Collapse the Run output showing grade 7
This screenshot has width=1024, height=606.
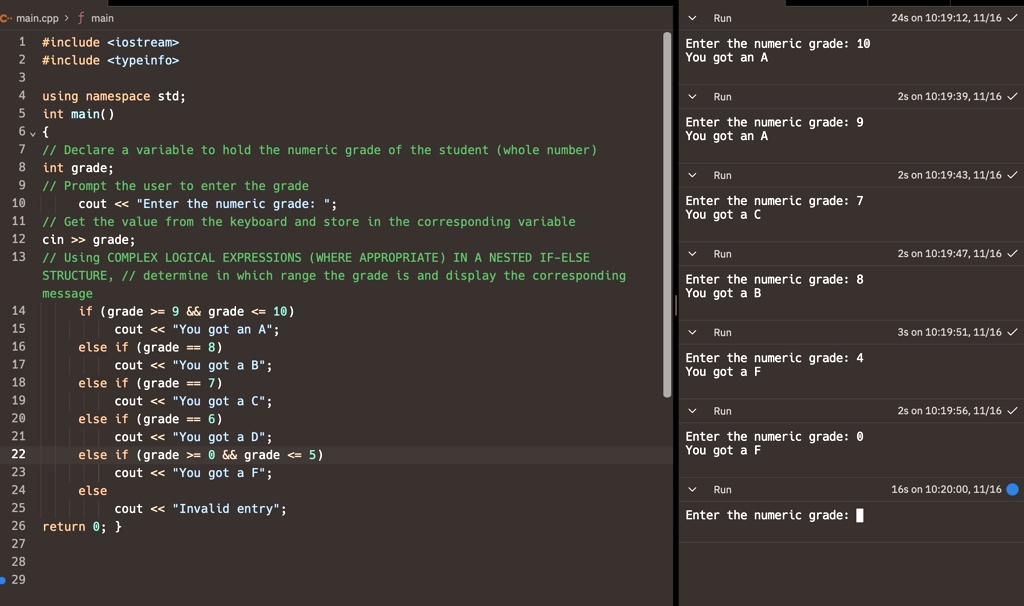[693, 176]
